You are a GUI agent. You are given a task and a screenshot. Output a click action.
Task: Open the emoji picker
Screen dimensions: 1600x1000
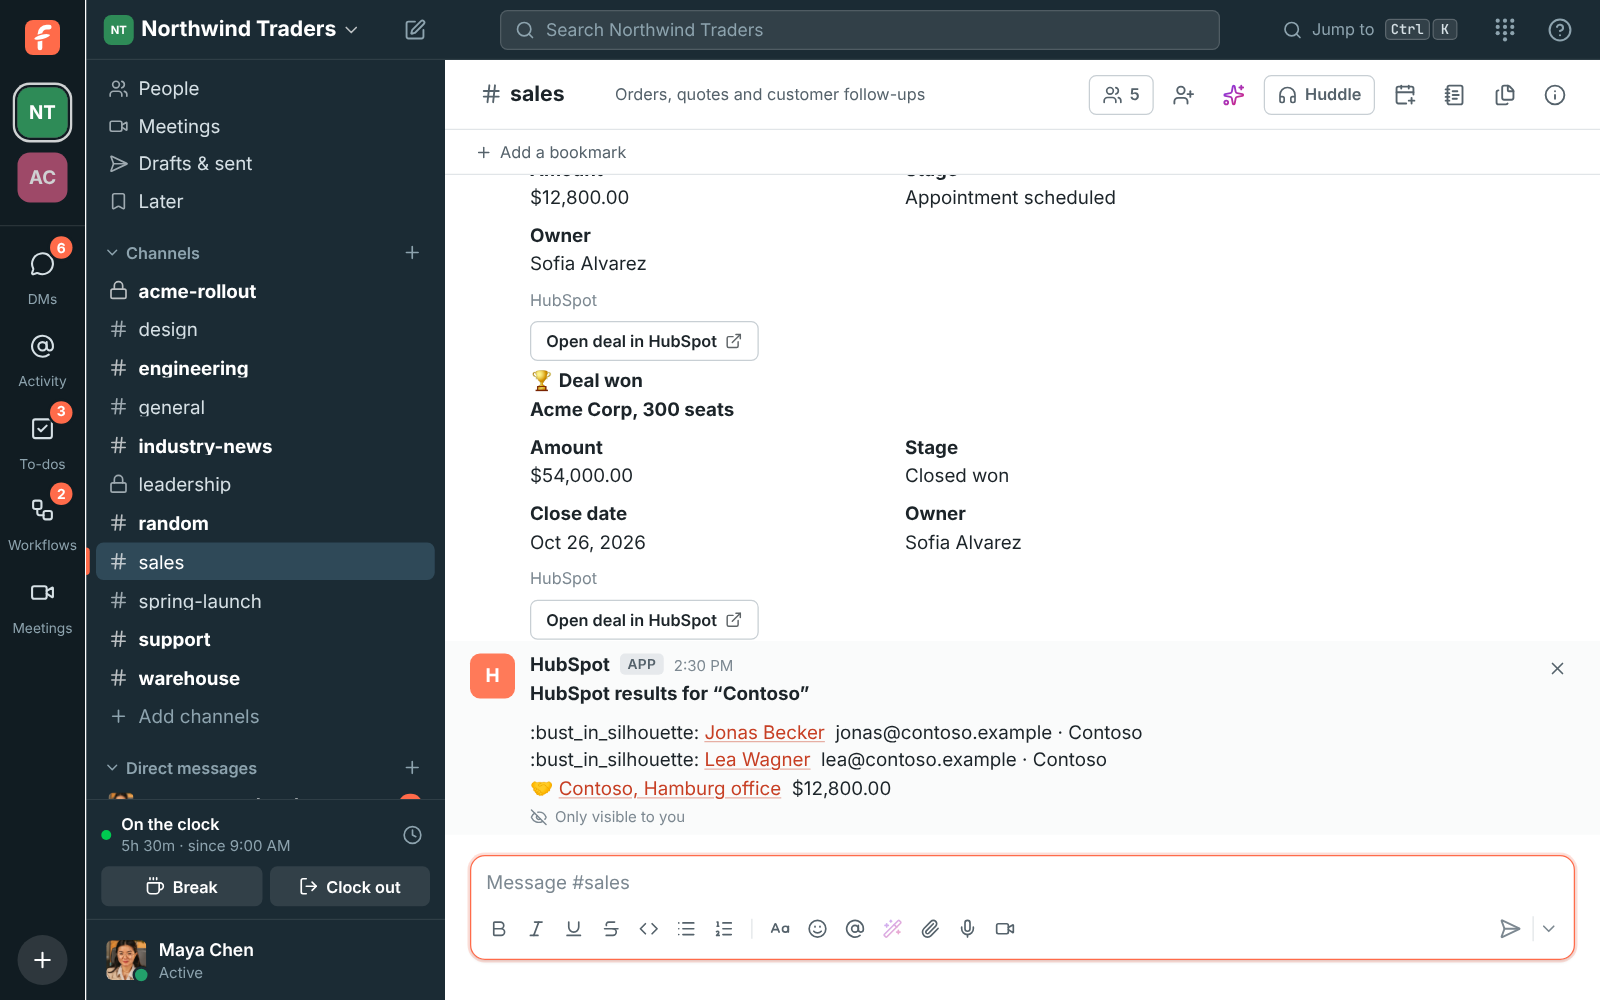click(817, 929)
